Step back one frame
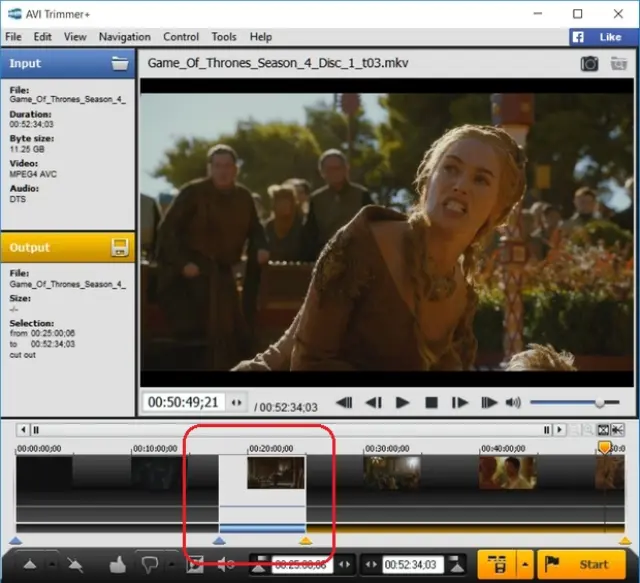Screen dimensions: 640x583 (x=373, y=403)
